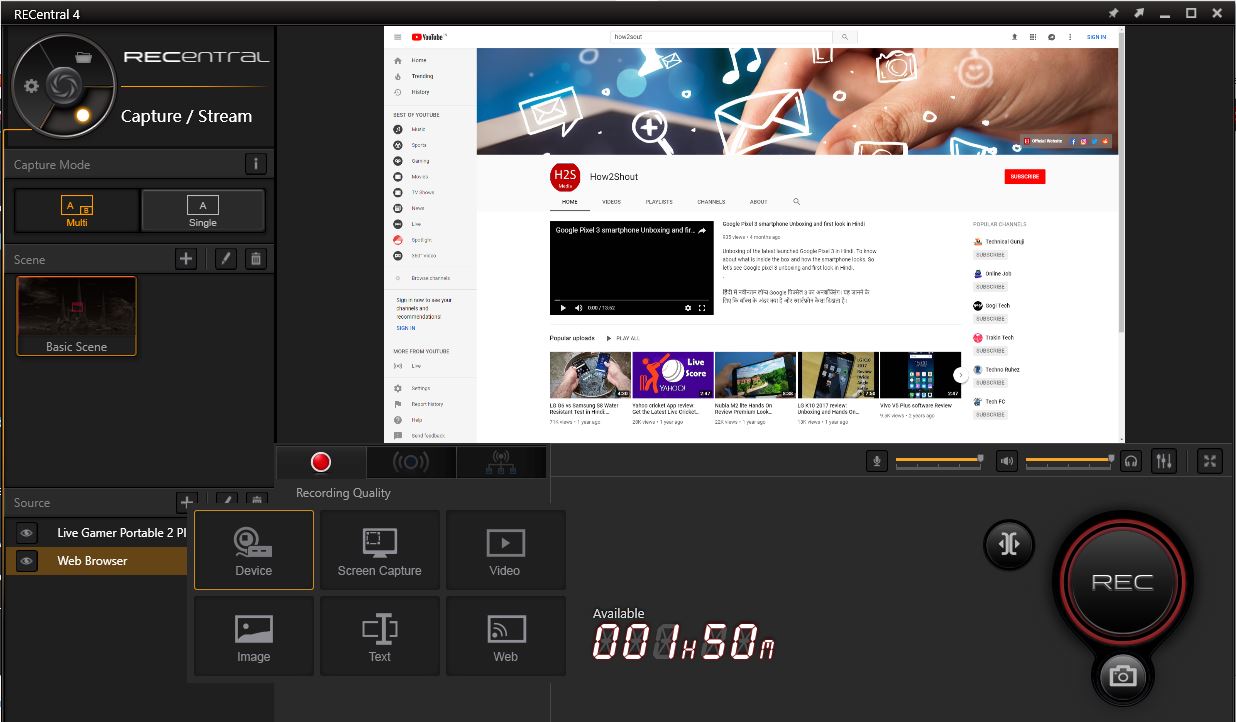The width and height of the screenshot is (1236, 722).
Task: Adjust the microphone volume slider
Action: coord(940,460)
